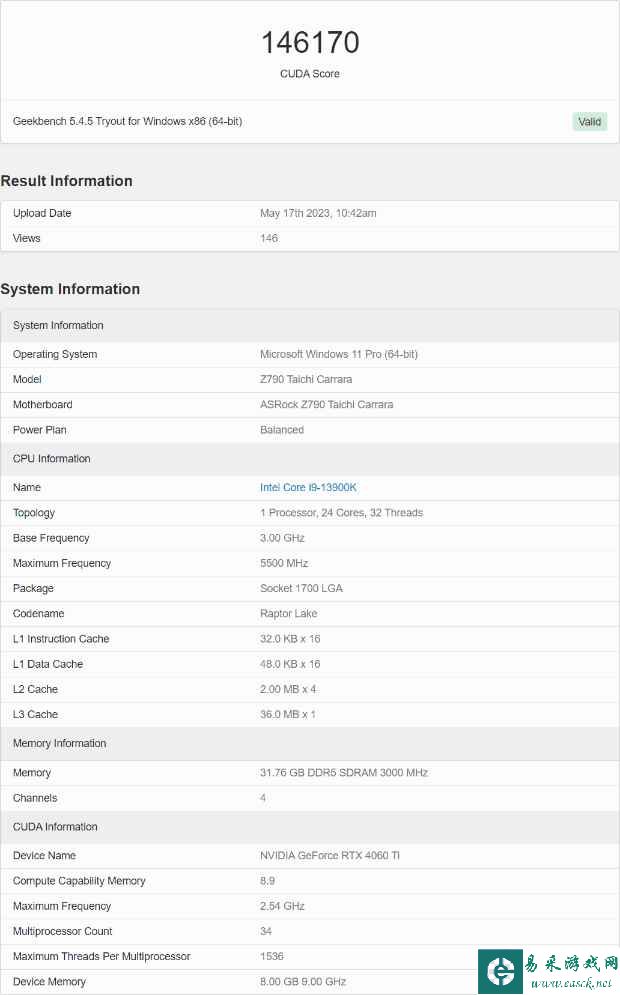Select ASRock Z790 Taichi Carrara motherboard value
Image resolution: width=620 pixels, height=995 pixels.
[326, 404]
